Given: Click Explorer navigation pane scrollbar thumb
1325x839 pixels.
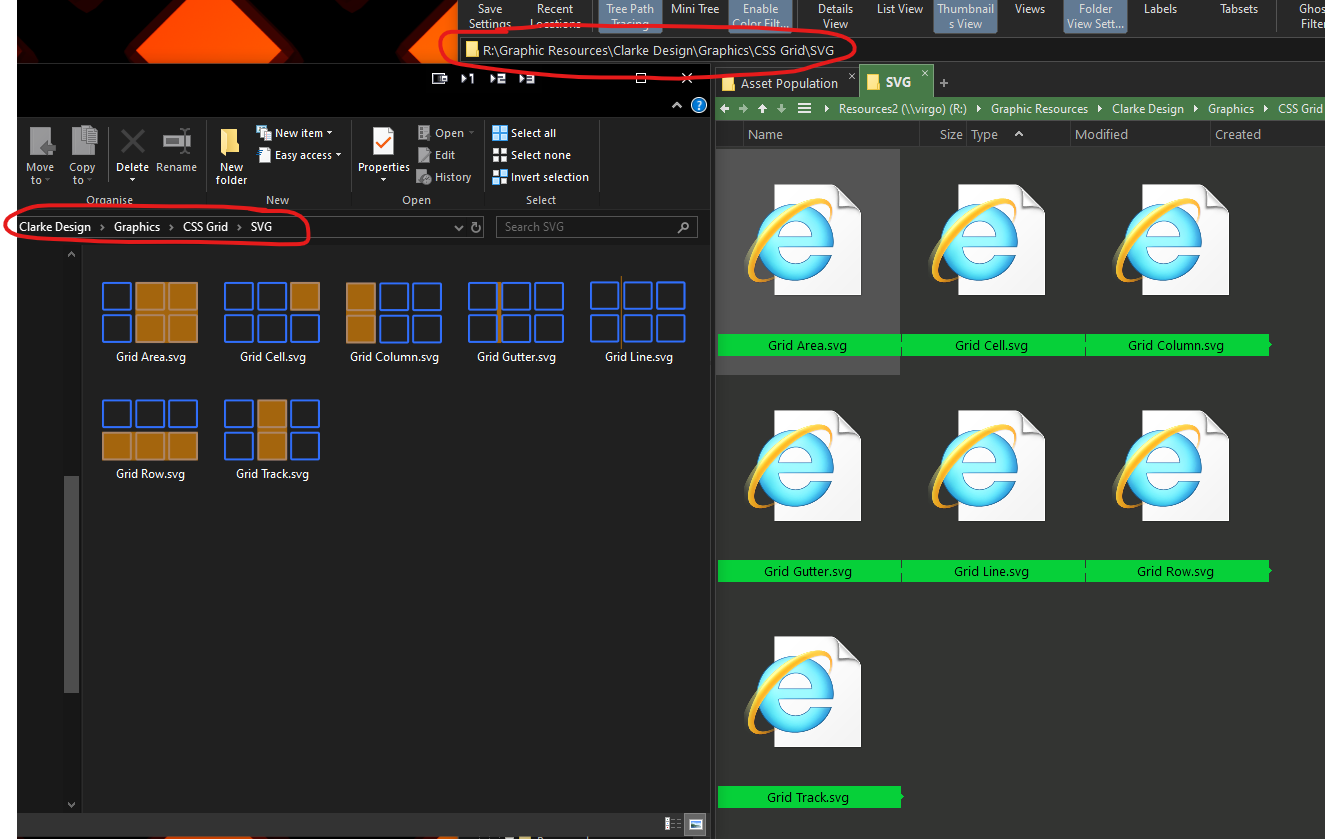Looking at the screenshot, I should pos(71,584).
